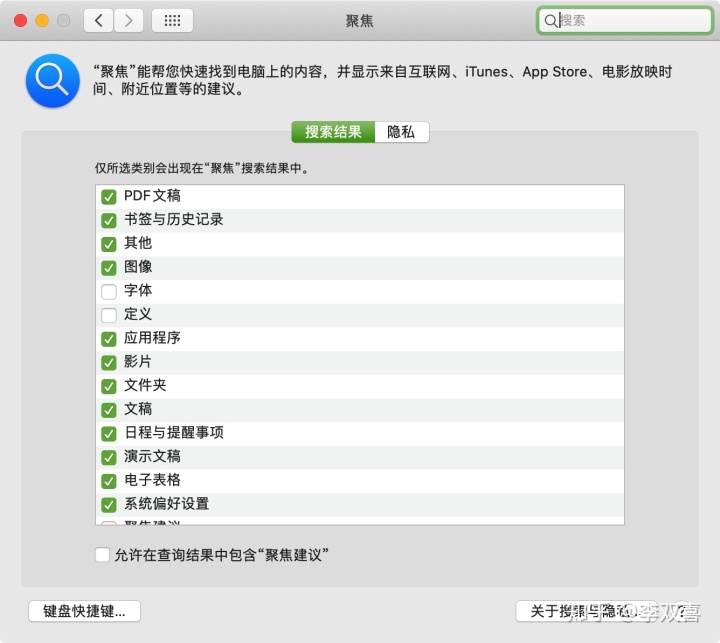The image size is (720, 643).
Task: Open 键盘快捷键... button
Action: coord(84,611)
